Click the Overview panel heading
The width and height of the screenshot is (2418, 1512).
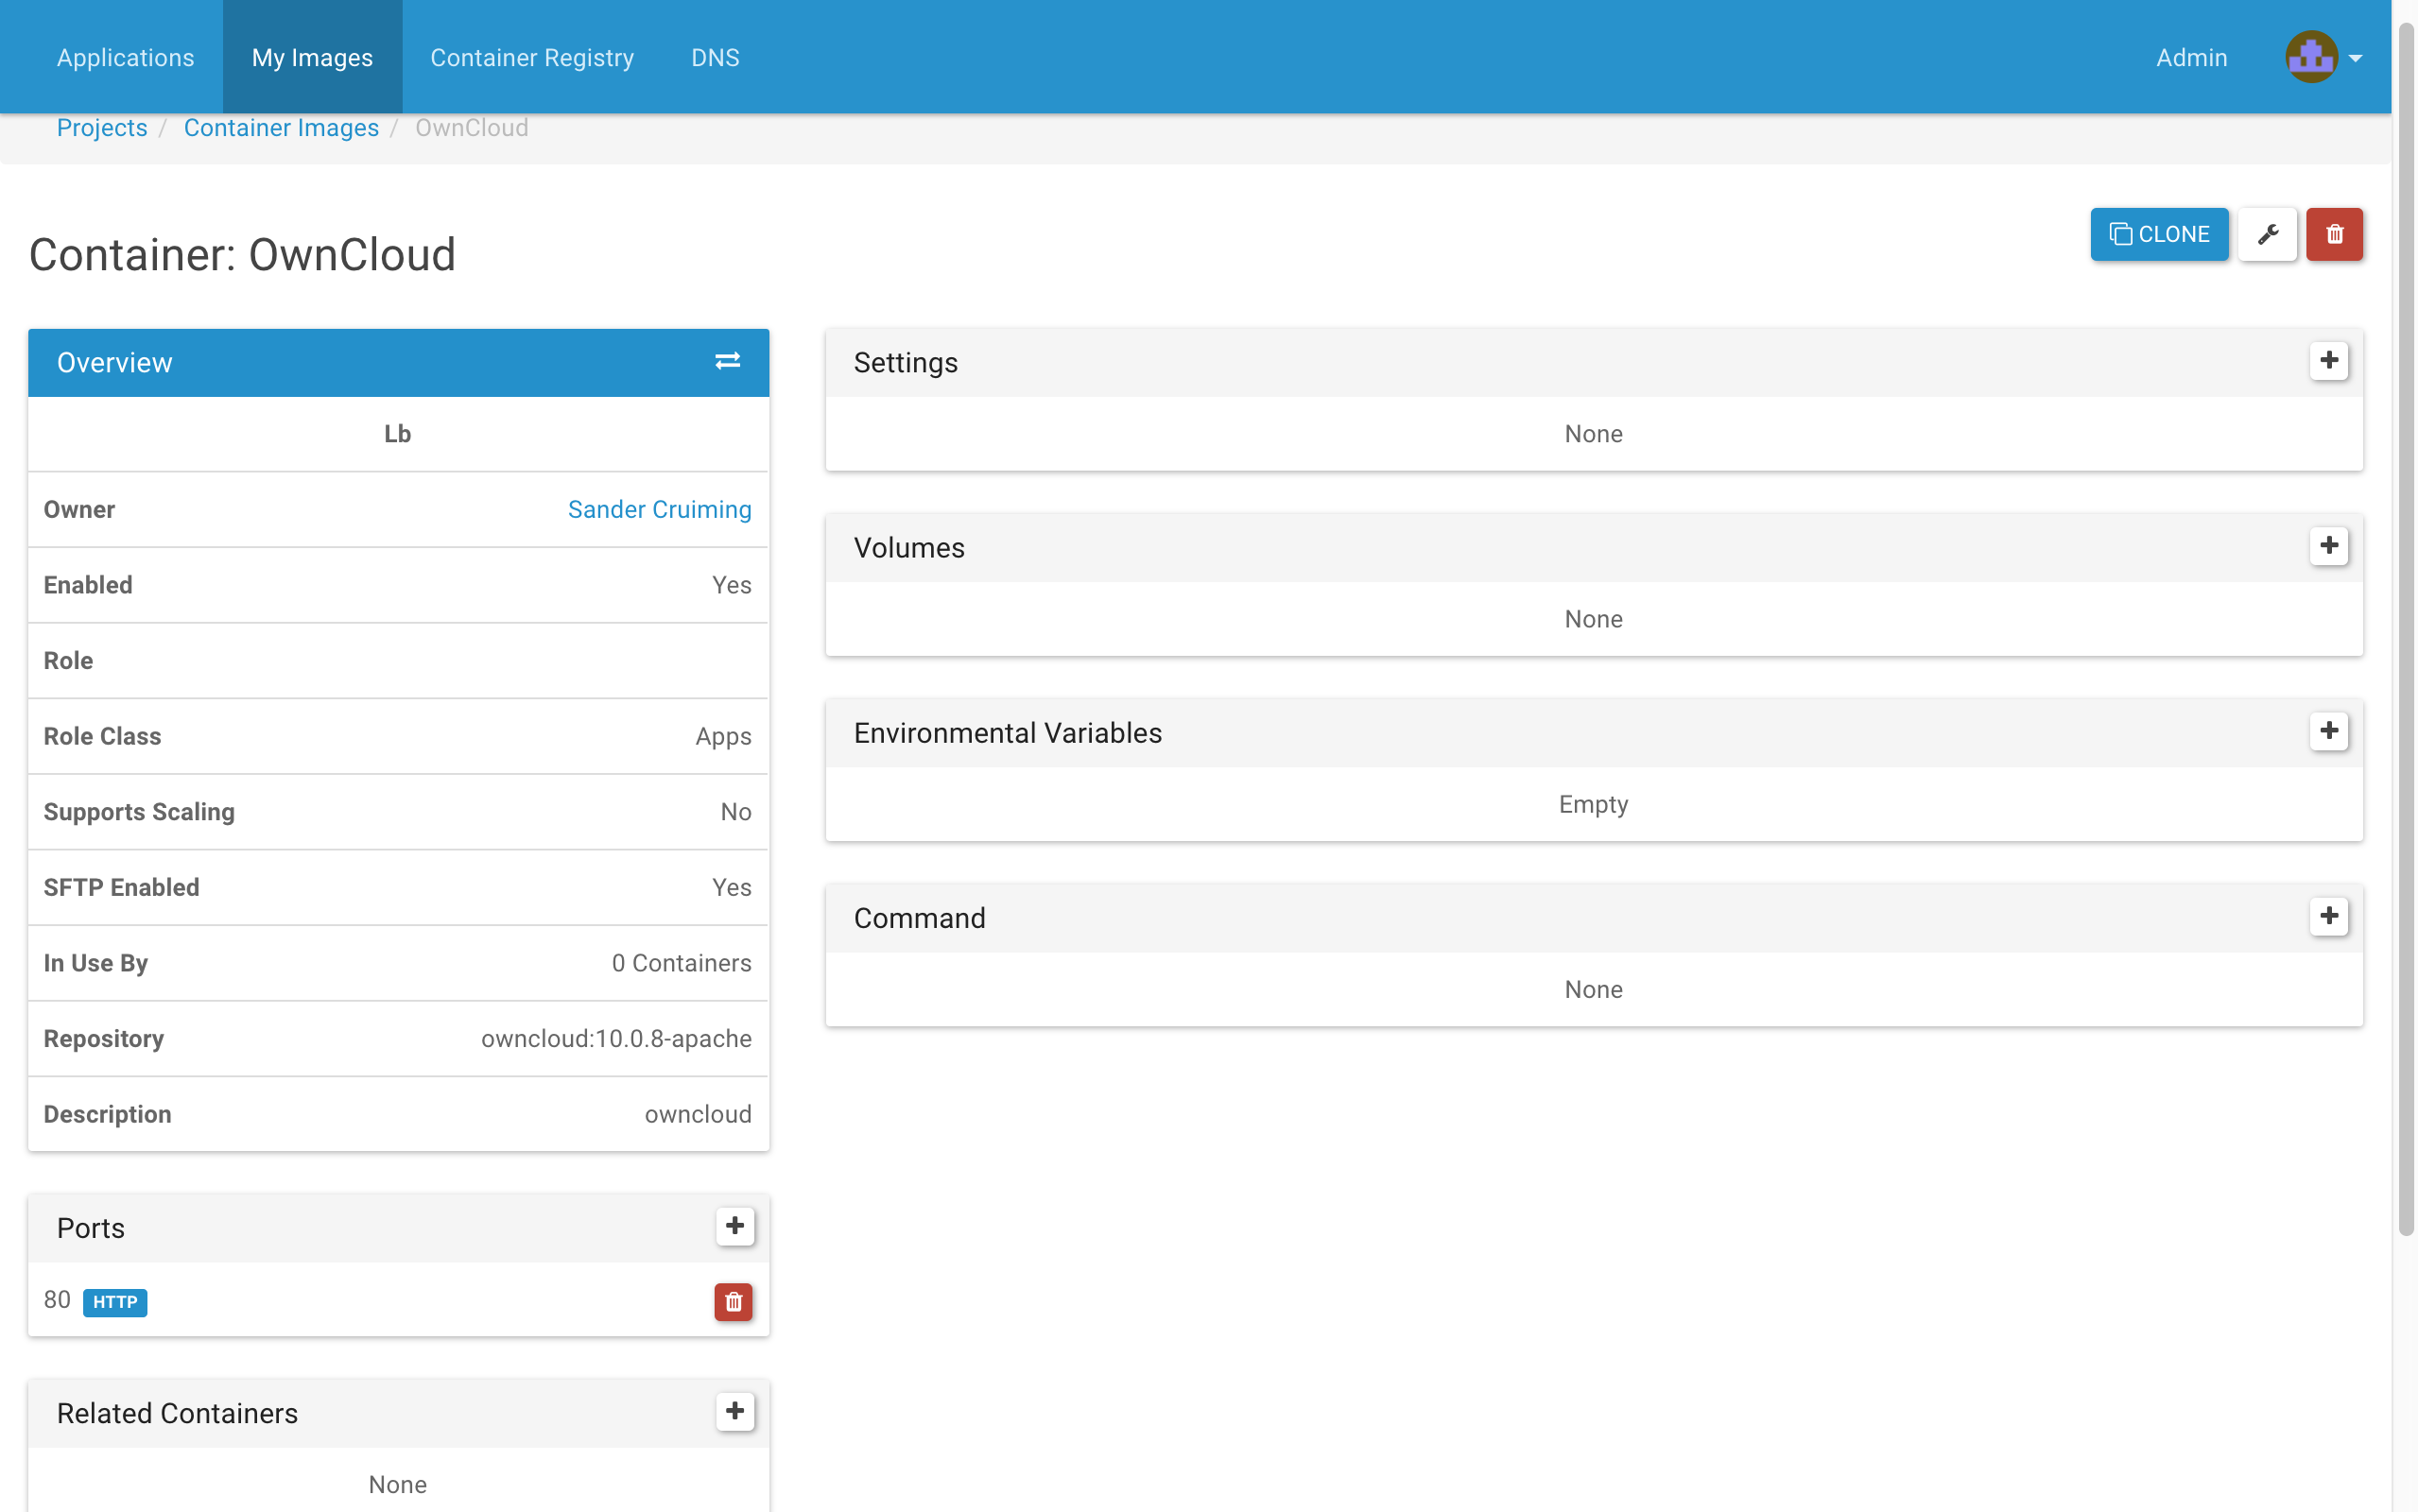point(114,362)
